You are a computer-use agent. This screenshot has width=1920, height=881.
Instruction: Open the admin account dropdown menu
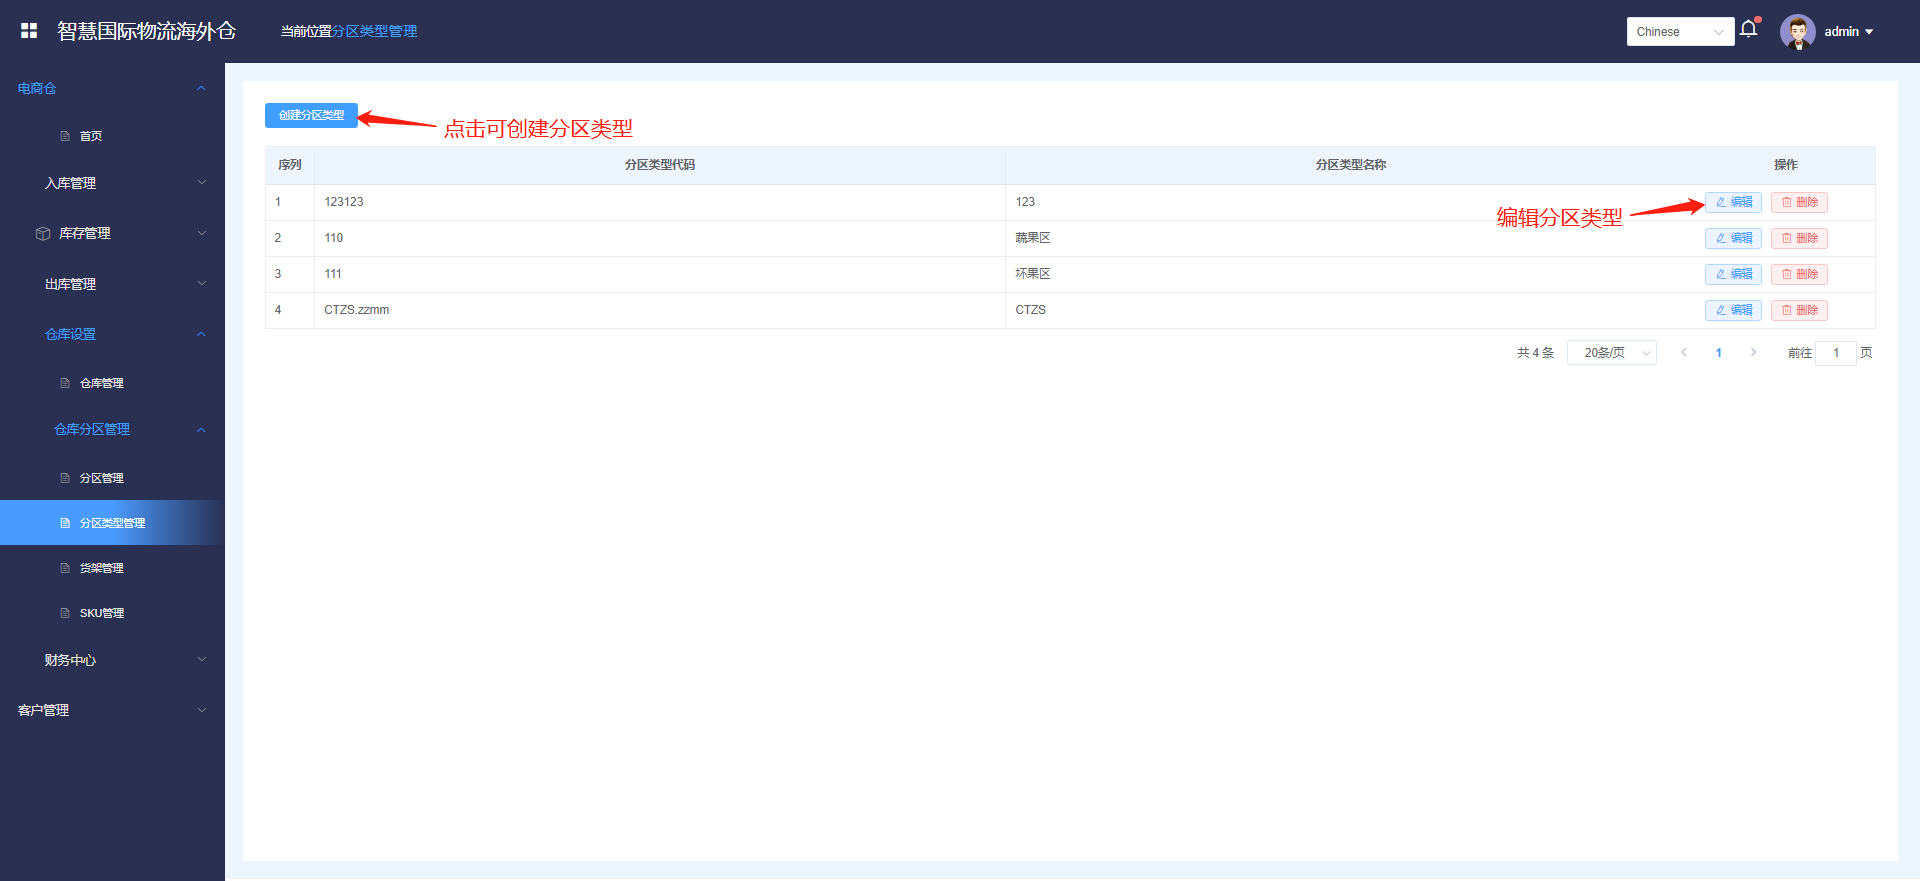[x=1849, y=32]
